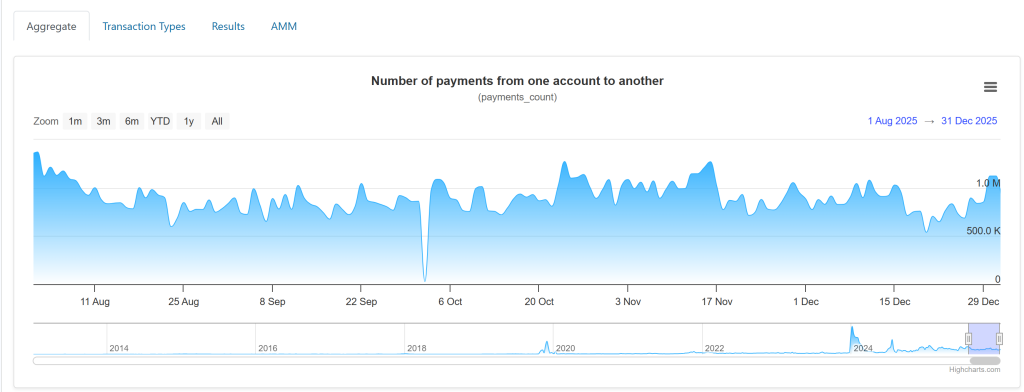Click the 2016 label in the navigator

point(268,348)
